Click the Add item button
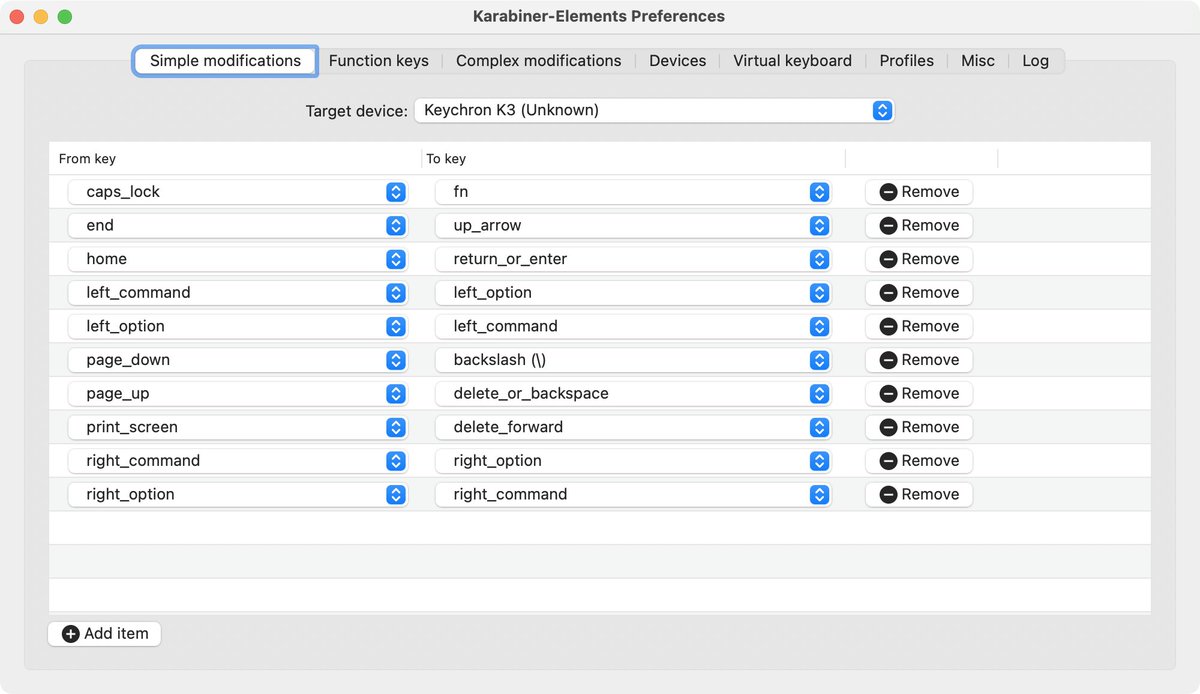 (x=105, y=633)
